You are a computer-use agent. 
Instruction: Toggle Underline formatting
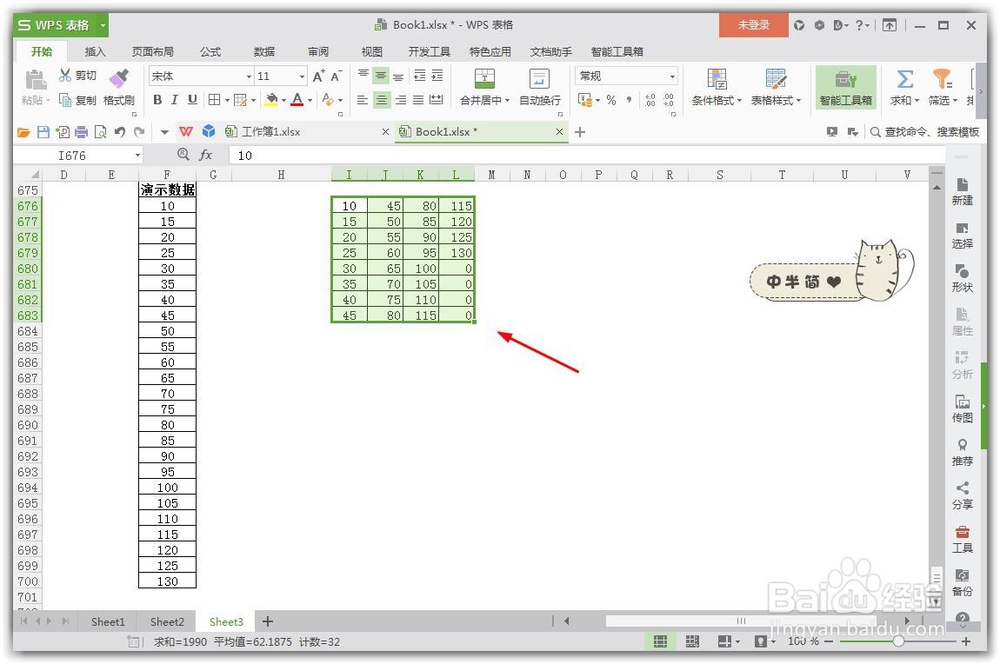tap(192, 100)
